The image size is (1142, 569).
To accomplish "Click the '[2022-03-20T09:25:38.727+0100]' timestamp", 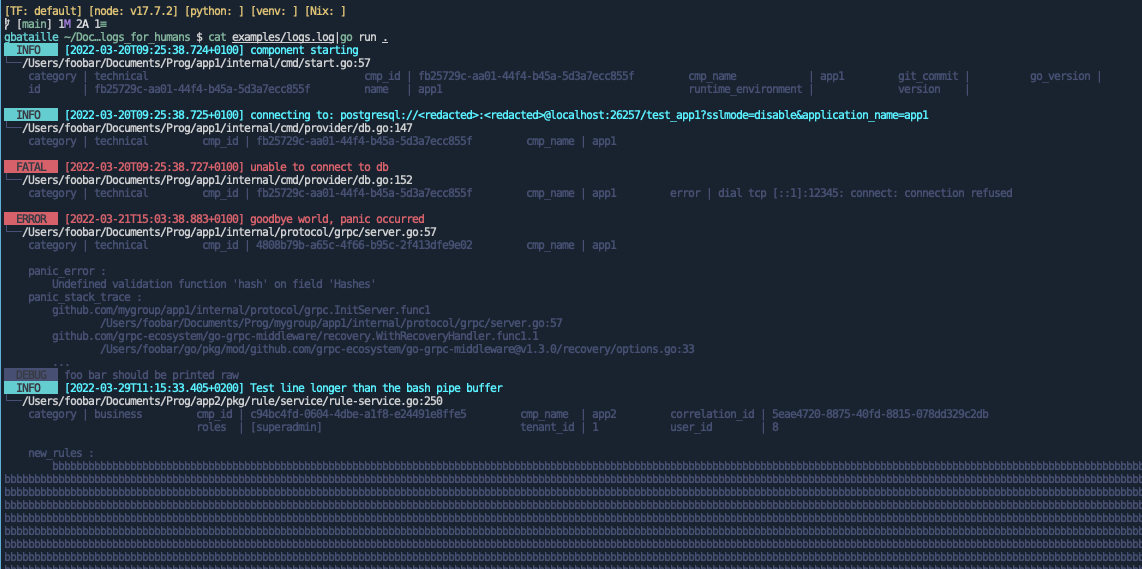I will (x=154, y=167).
